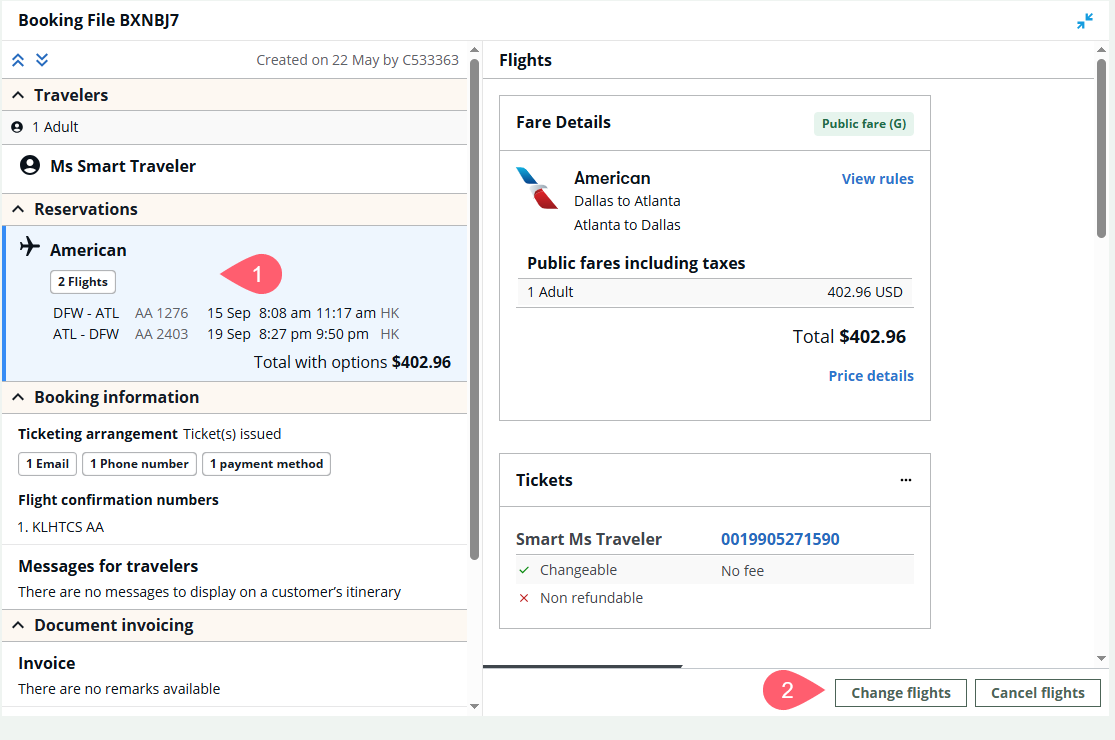
Task: Click the airplane icon beside American
Action: tap(30, 247)
